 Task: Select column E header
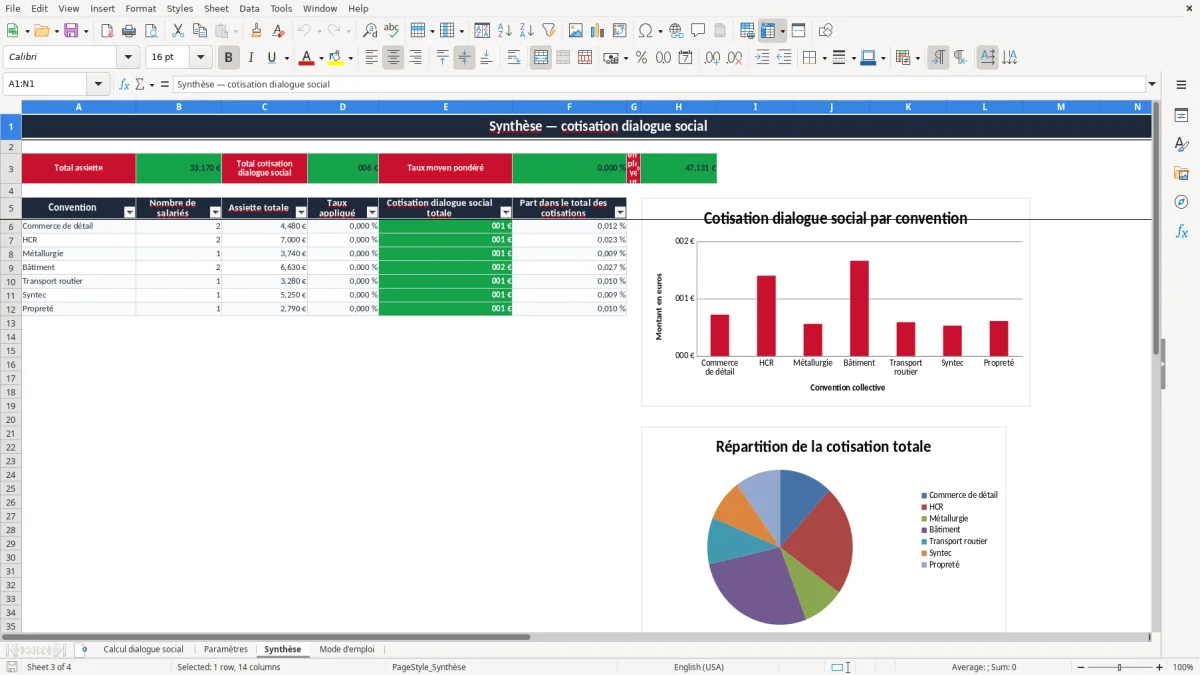(x=445, y=106)
